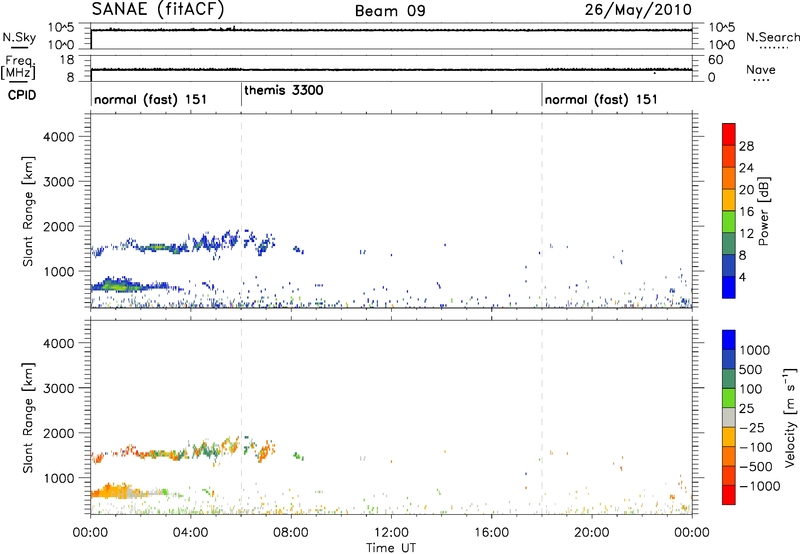Click the 08:00 time axis tick label
This screenshot has height=554, width=800.
coord(291,532)
